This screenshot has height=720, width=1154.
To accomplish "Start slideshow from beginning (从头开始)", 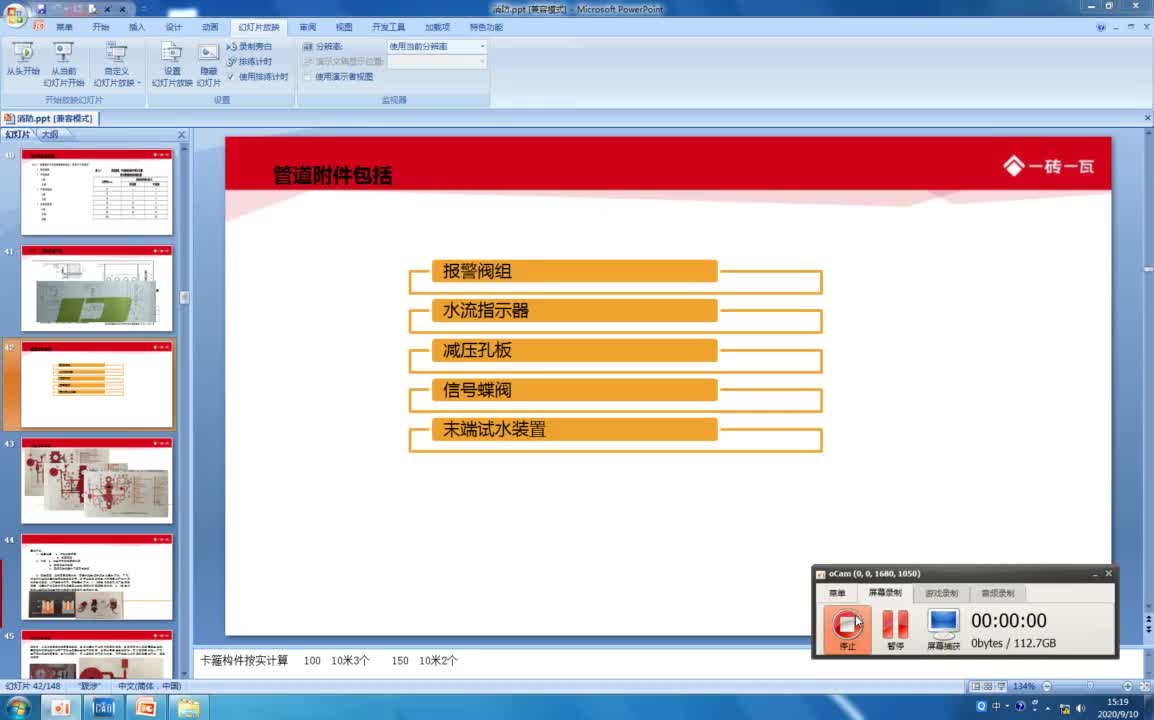I will [23, 60].
